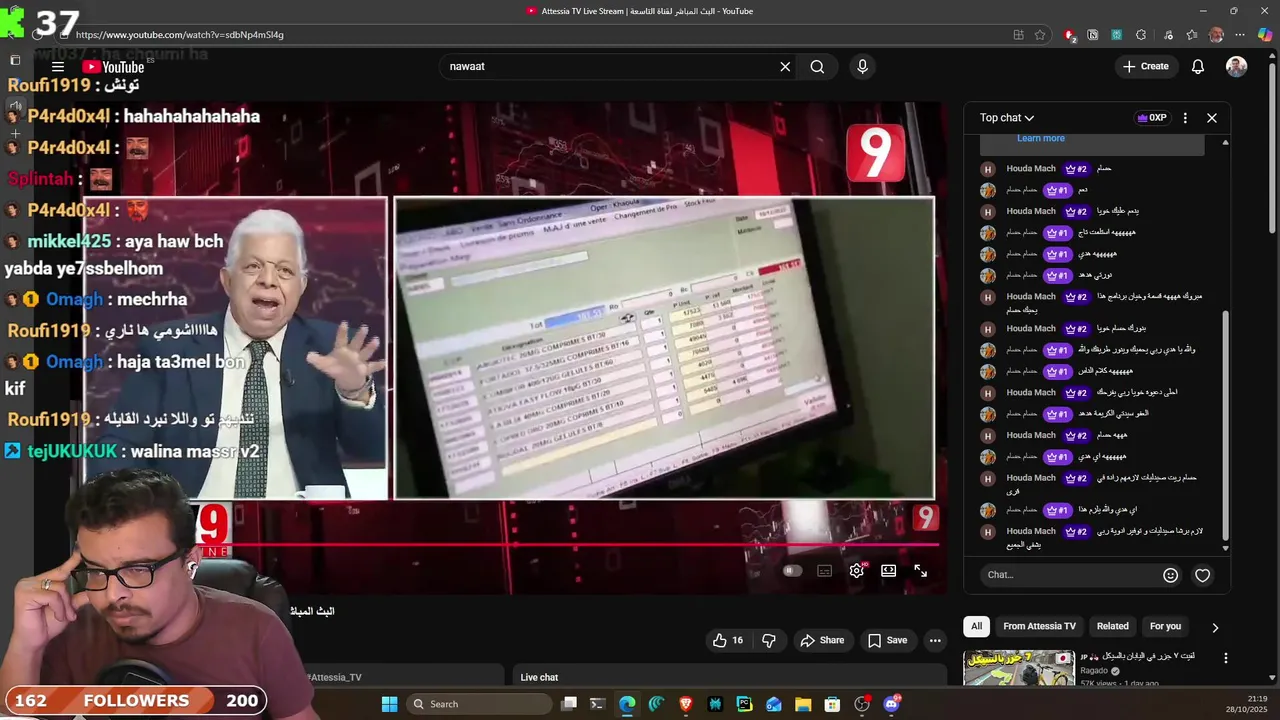The width and height of the screenshot is (1280, 720).
Task: Open browser Settings and more menu
Action: tap(1239, 34)
